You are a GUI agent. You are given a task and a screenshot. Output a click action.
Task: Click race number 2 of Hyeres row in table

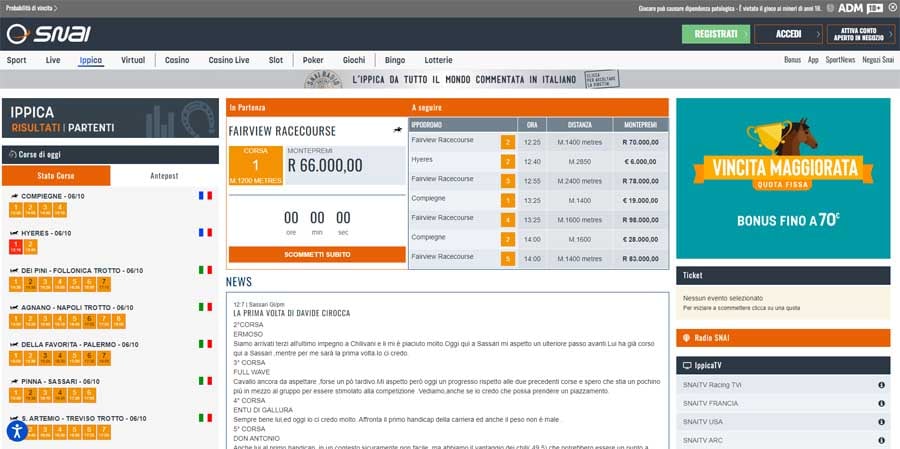click(x=507, y=162)
